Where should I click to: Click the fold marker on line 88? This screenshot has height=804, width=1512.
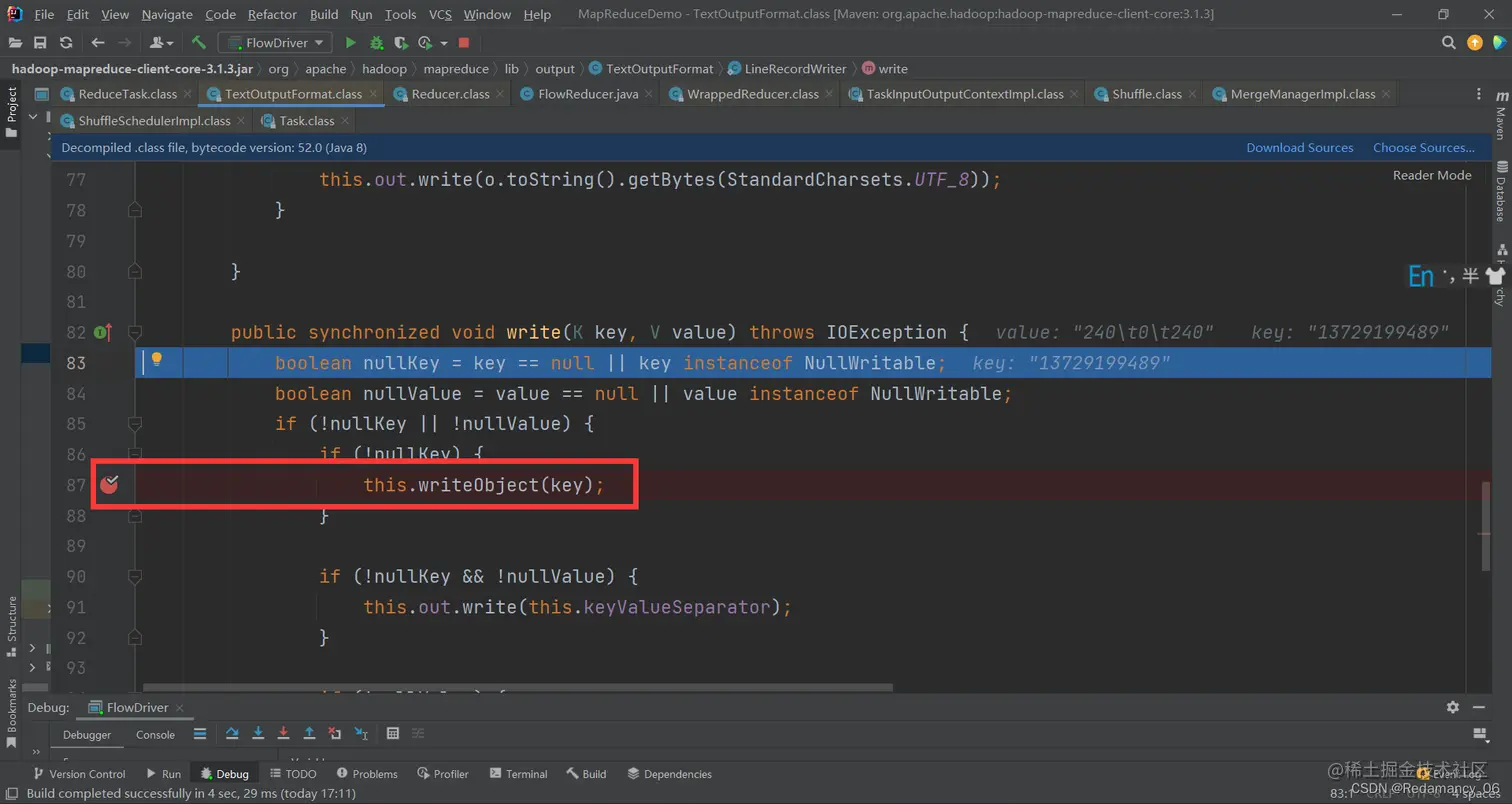(x=135, y=516)
